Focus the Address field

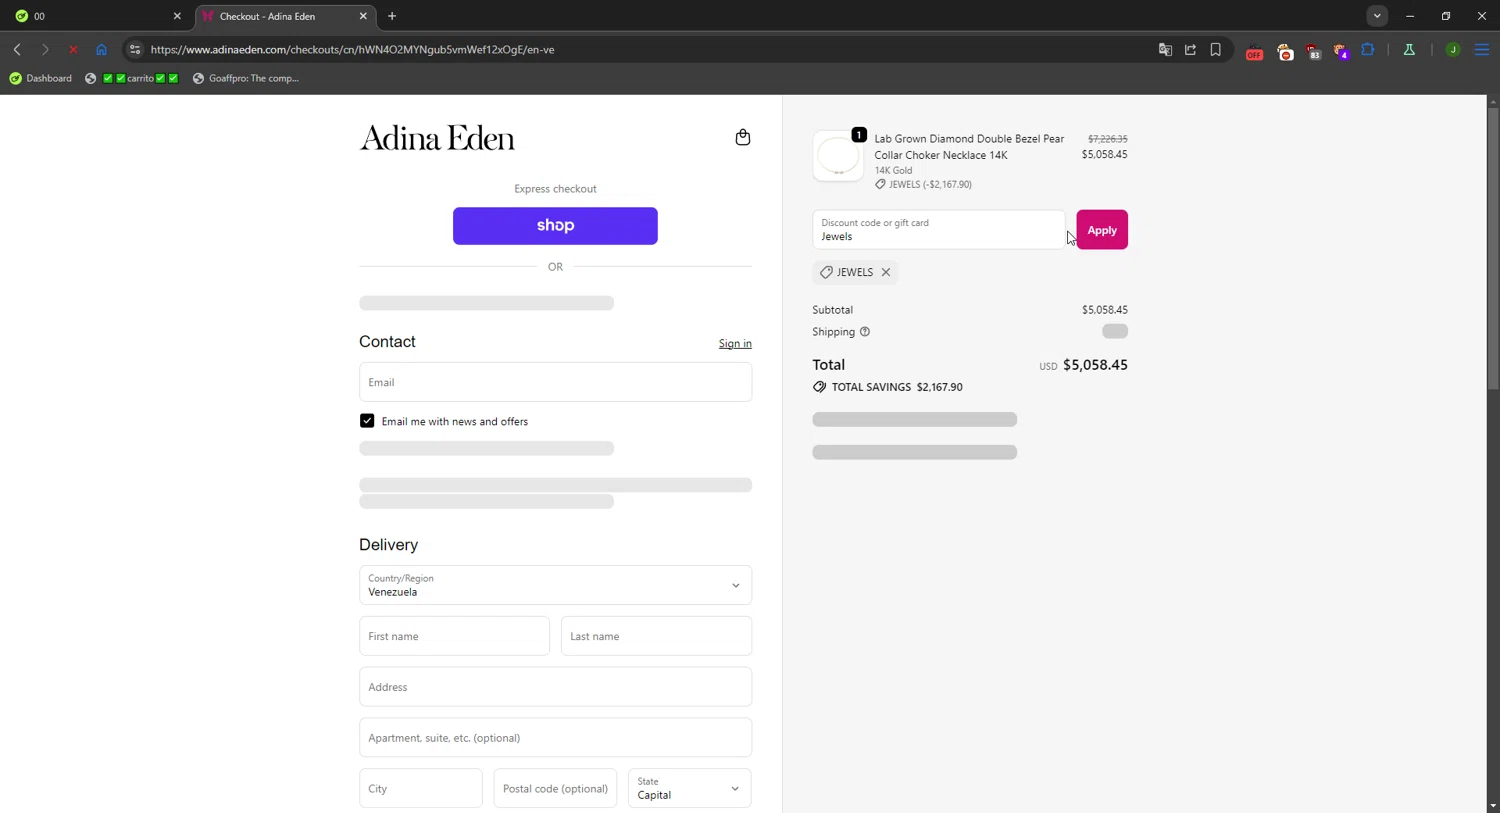pyautogui.click(x=555, y=687)
